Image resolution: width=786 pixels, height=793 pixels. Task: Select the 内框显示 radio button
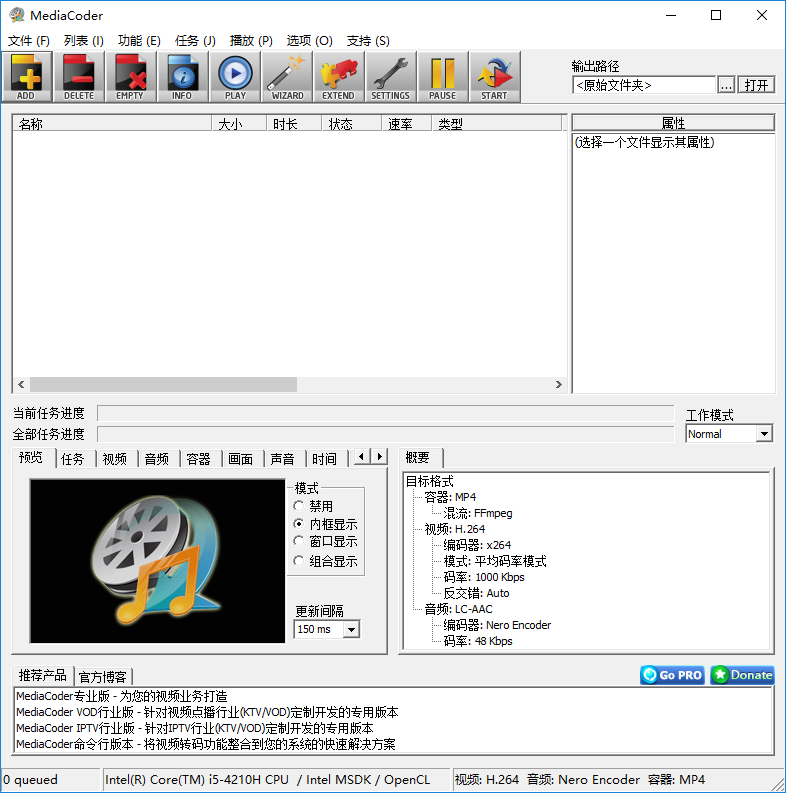tap(299, 524)
